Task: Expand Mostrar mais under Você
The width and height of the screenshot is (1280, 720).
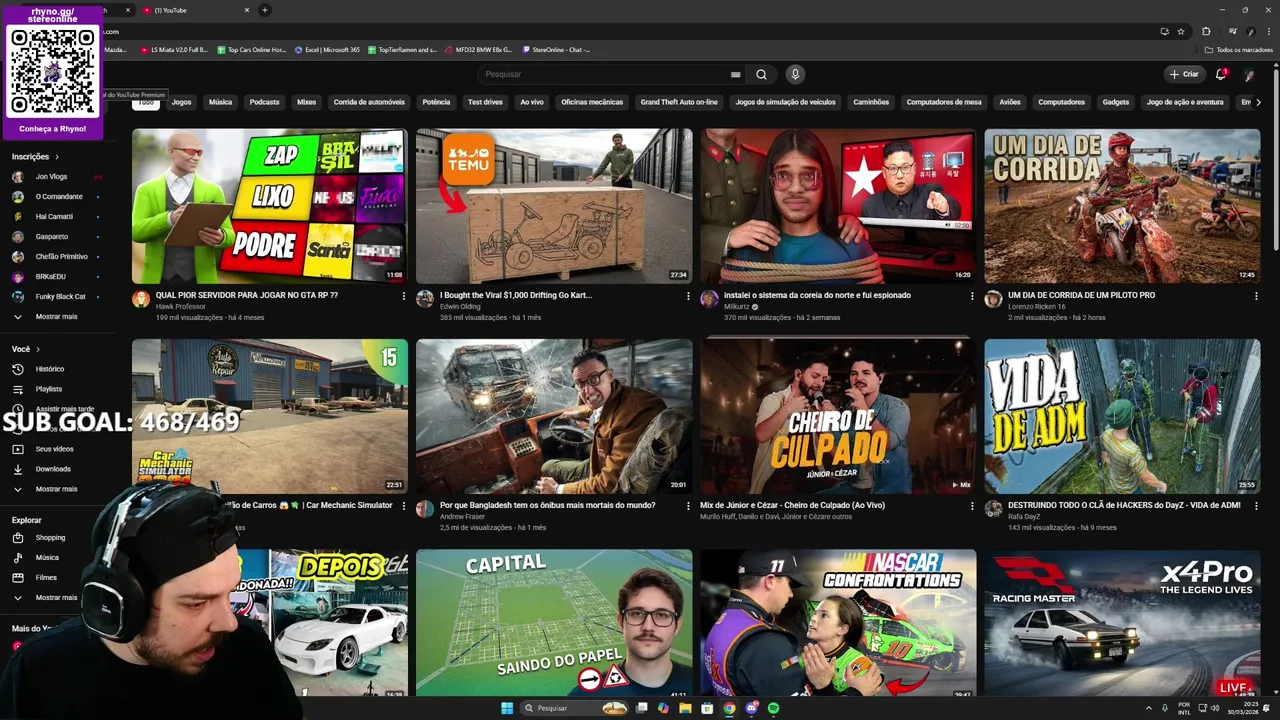Action: [x=45, y=489]
